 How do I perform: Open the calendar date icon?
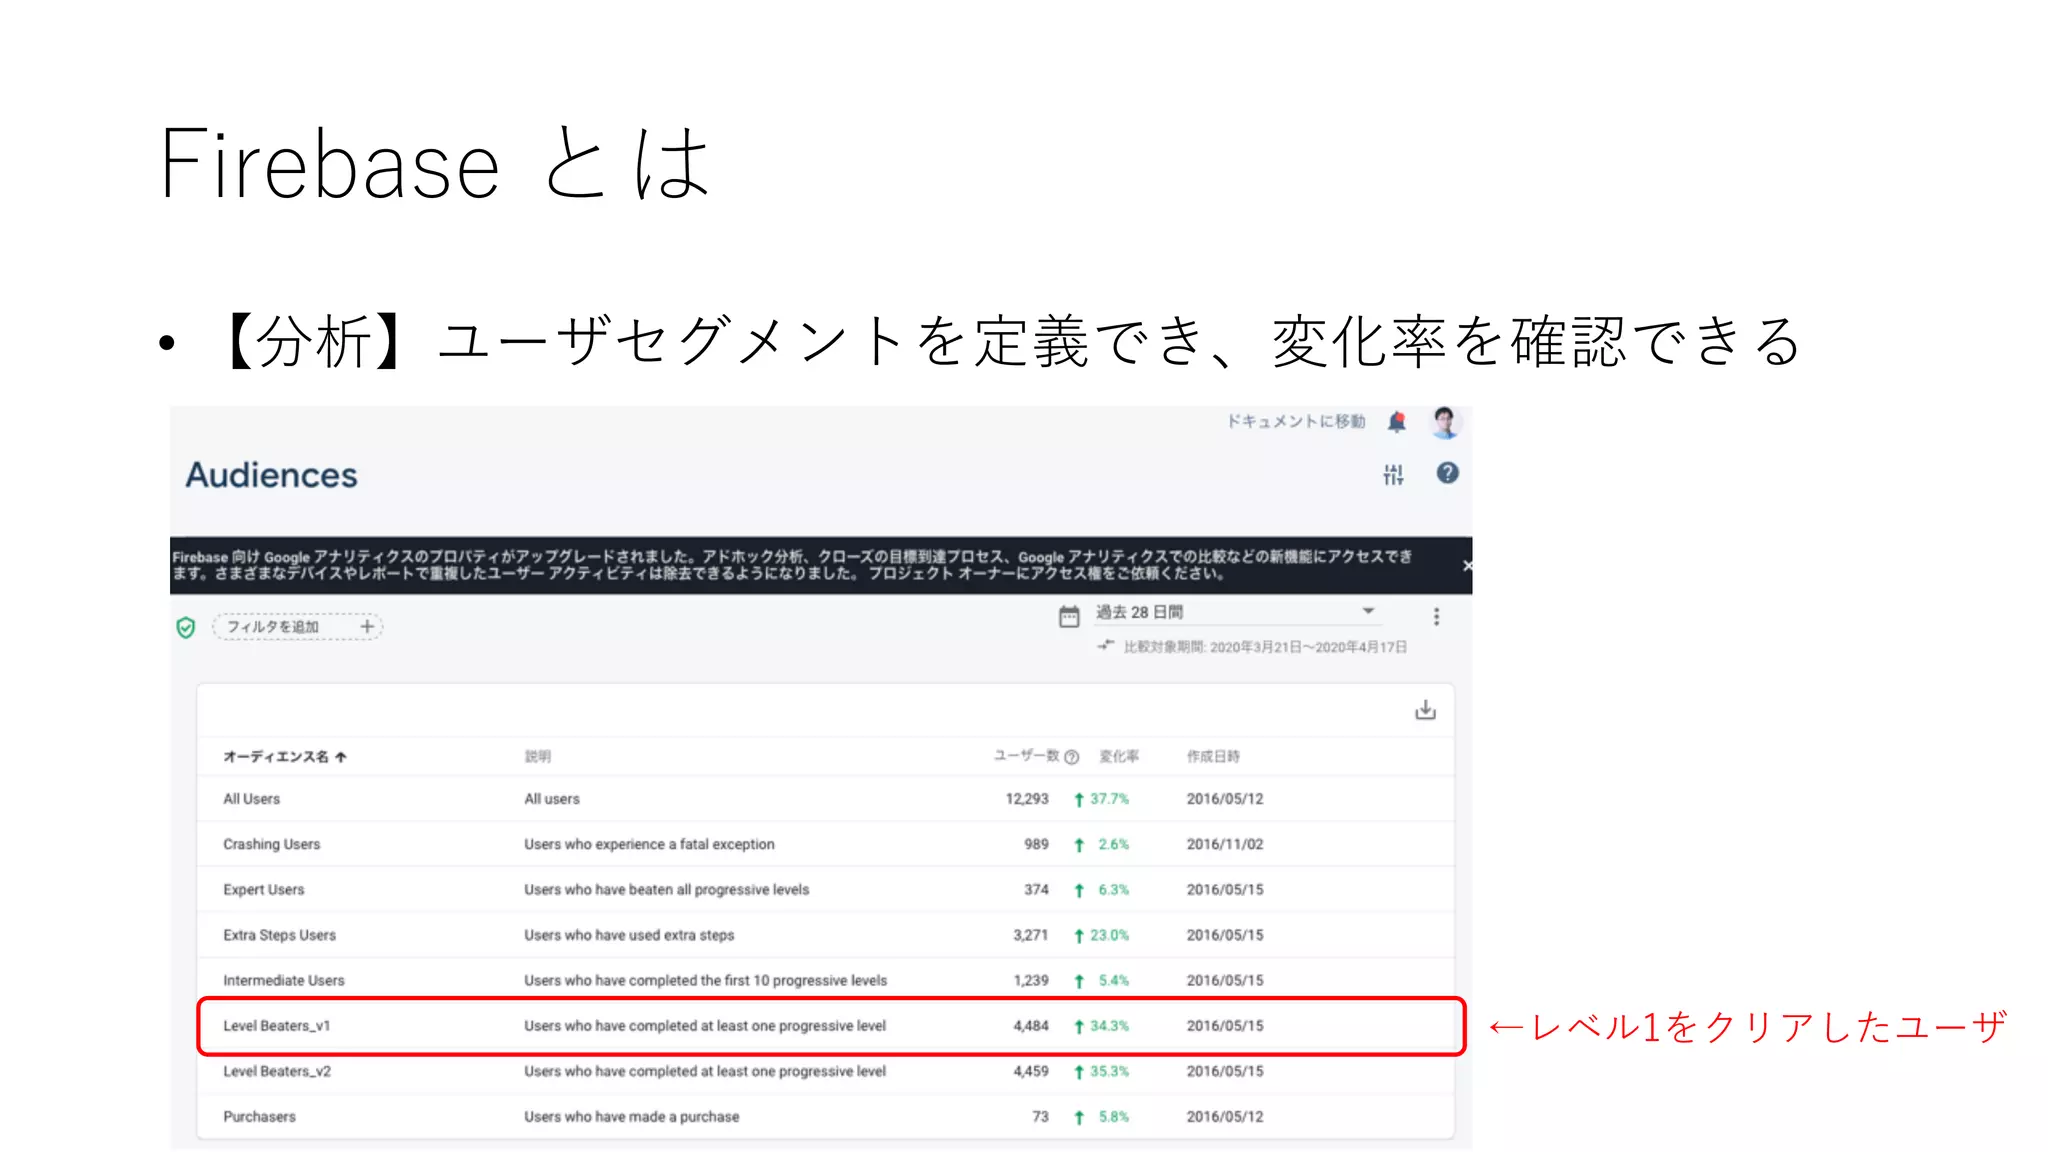click(x=1069, y=616)
